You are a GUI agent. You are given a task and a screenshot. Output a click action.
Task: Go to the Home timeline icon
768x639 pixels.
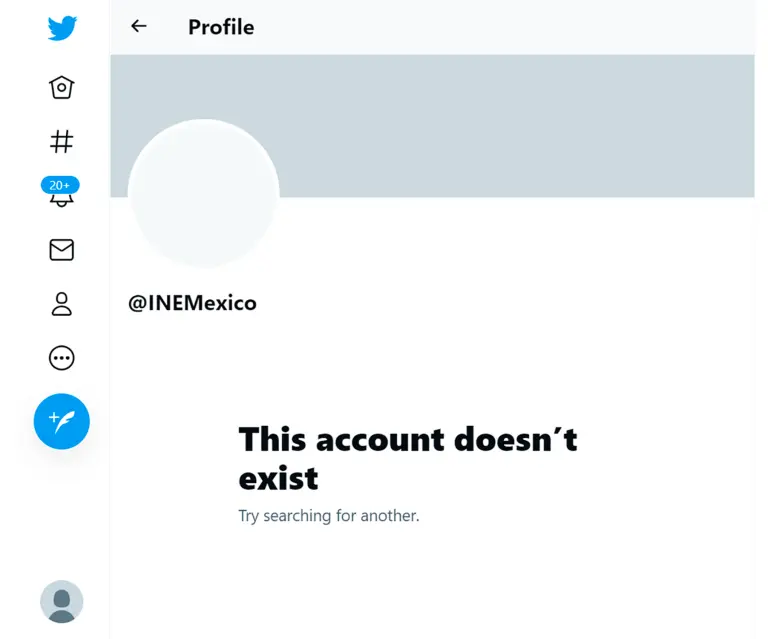(61, 88)
